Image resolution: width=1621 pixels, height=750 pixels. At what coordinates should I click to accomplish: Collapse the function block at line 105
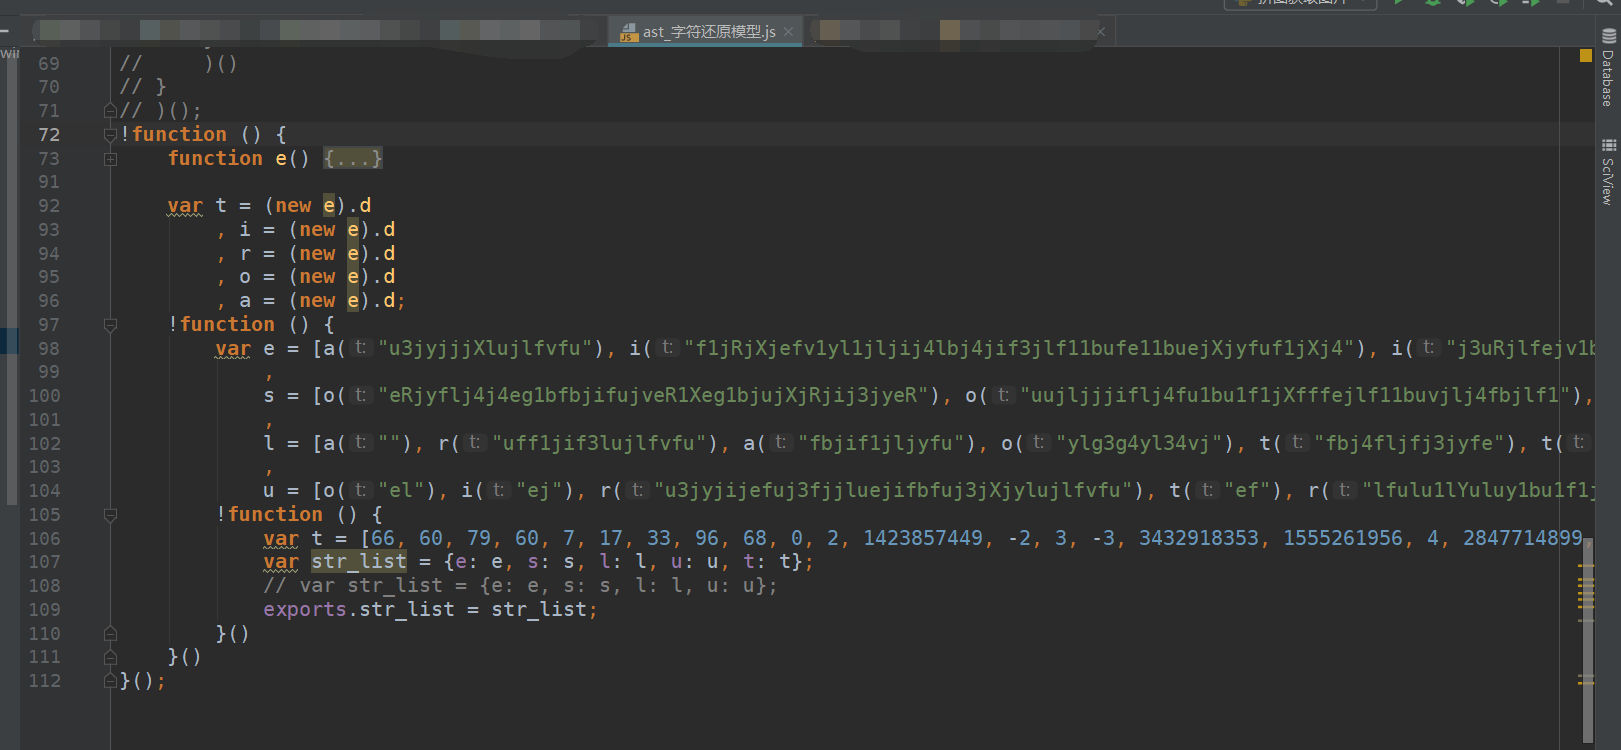coord(110,515)
